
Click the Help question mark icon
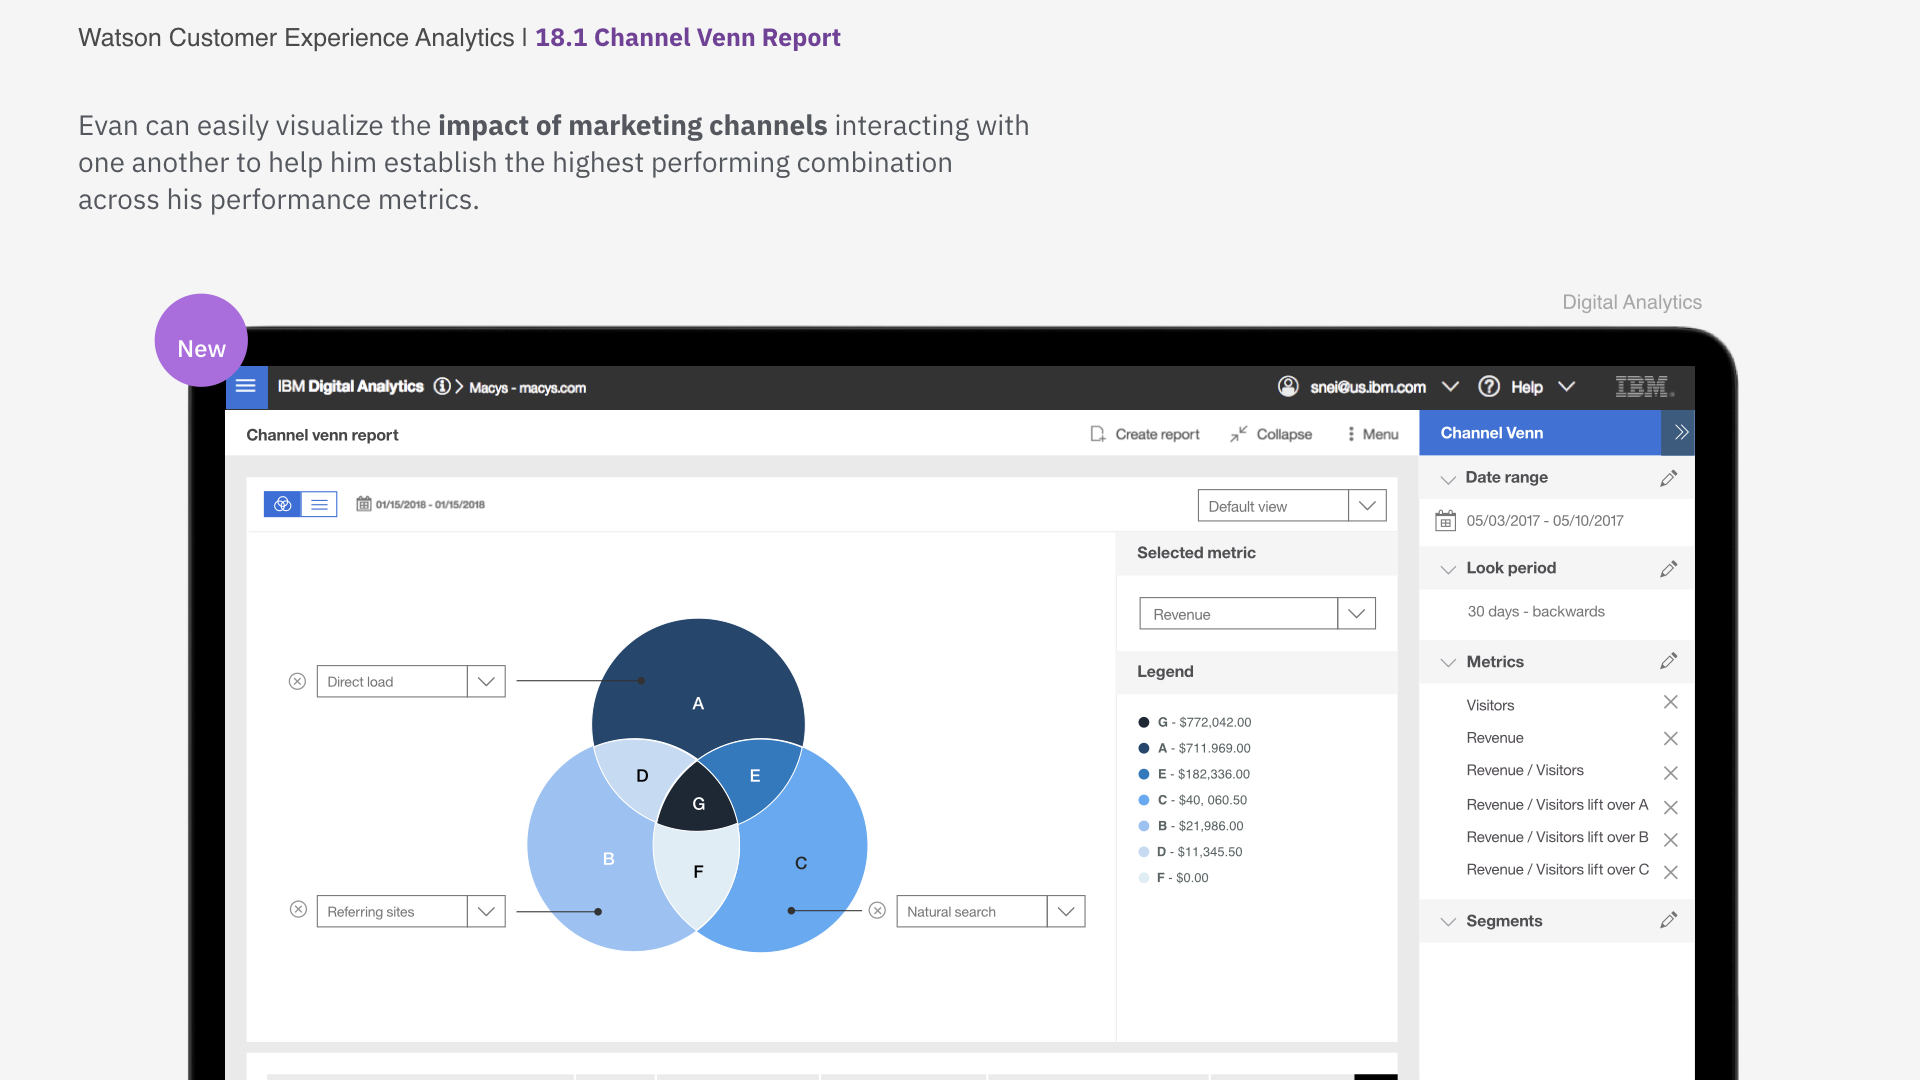point(1489,386)
